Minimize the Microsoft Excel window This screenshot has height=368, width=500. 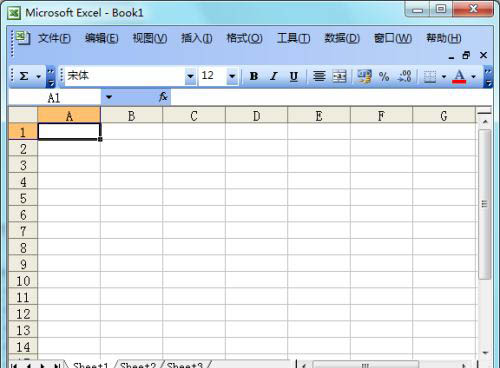click(417, 9)
